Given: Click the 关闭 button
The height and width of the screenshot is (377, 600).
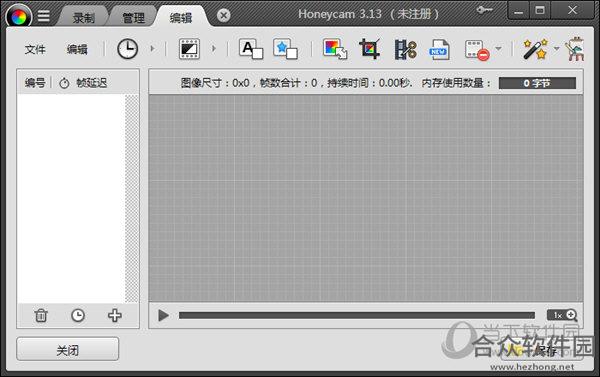Looking at the screenshot, I should (67, 349).
